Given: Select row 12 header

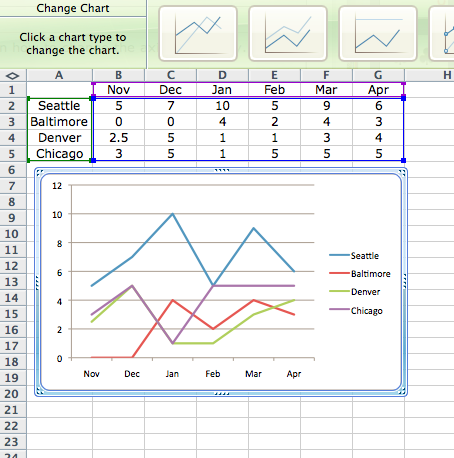Looking at the screenshot, I should (x=13, y=266).
